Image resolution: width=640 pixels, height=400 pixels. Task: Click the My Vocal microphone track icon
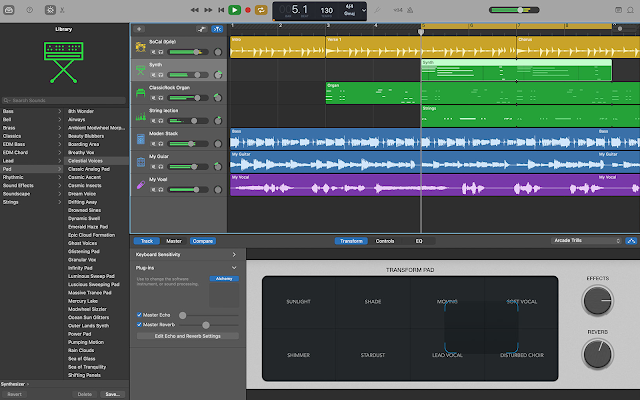pyautogui.click(x=139, y=184)
